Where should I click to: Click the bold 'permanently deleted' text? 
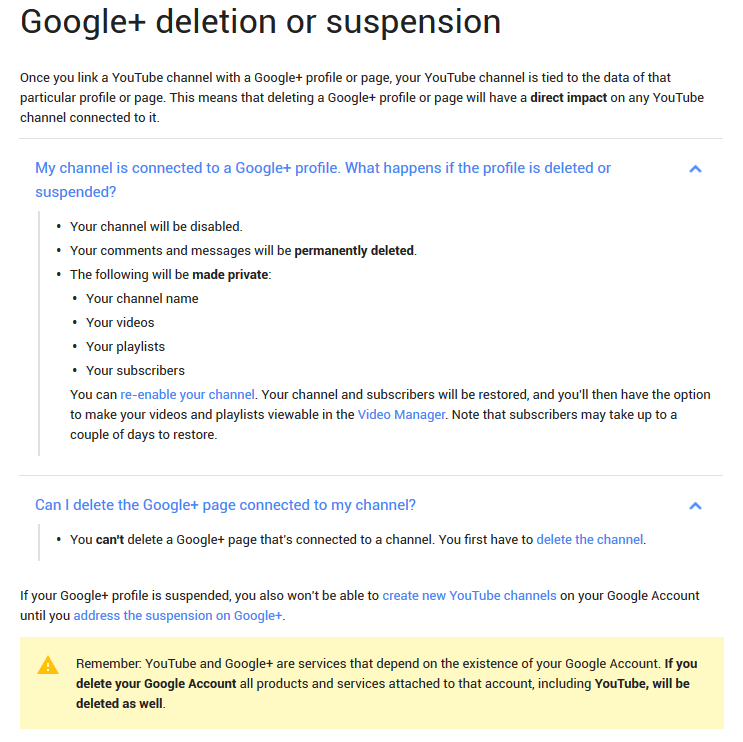click(x=354, y=250)
